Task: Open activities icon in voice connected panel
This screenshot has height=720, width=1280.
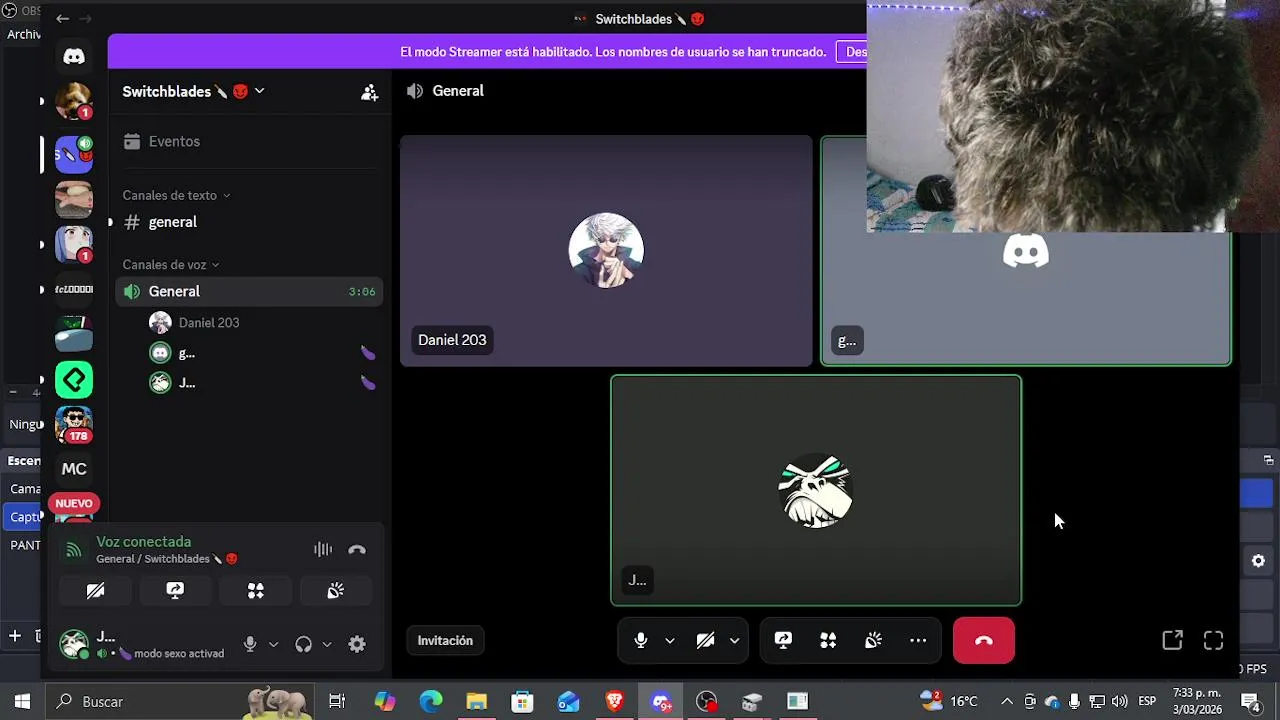Action: [255, 591]
